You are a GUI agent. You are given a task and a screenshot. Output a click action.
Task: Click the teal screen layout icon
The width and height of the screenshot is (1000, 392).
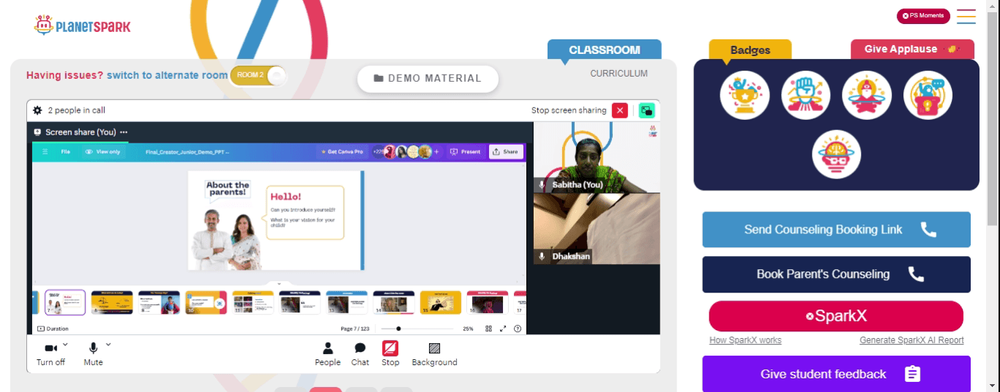pyautogui.click(x=647, y=110)
